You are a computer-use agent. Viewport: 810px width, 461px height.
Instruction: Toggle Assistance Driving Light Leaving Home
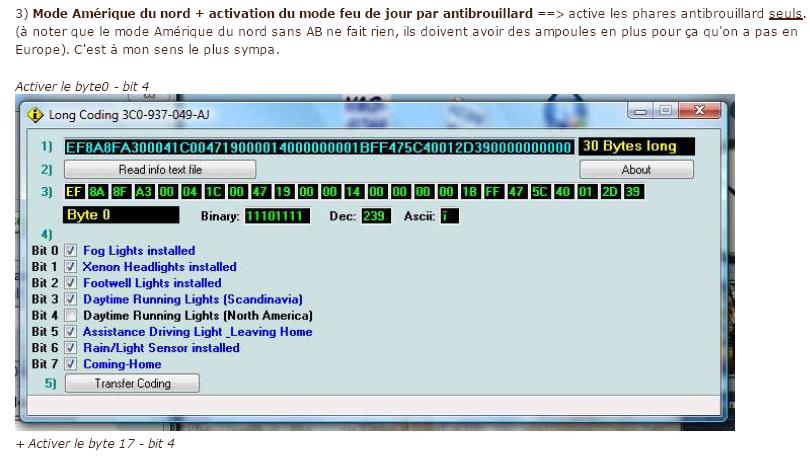[70, 331]
